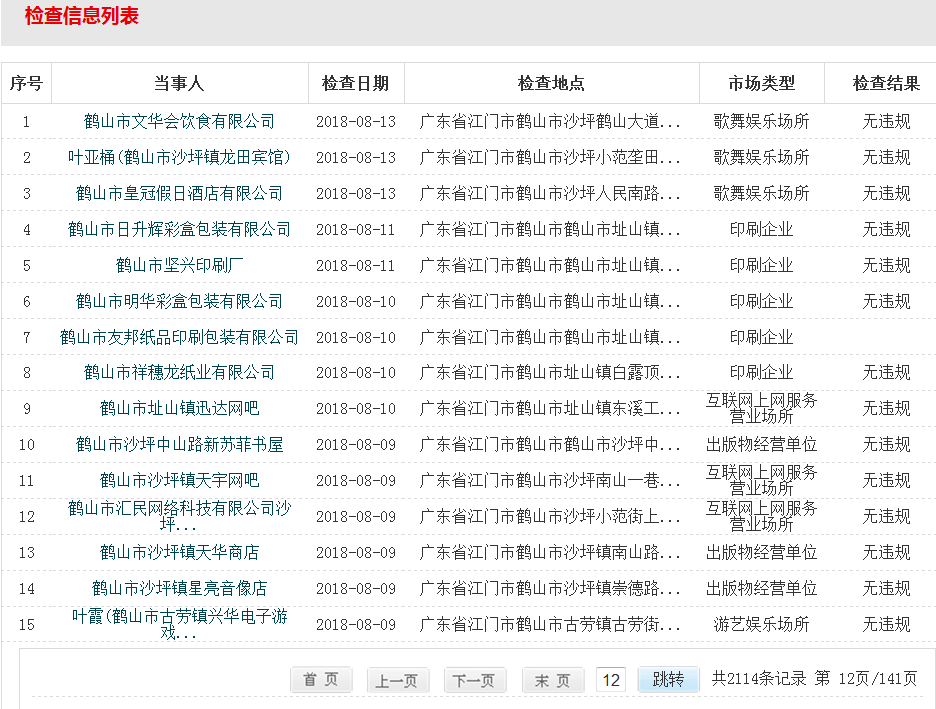Open 鹤山市祥穗龙纸业有限公司 record
This screenshot has width=936, height=709.
point(179,373)
